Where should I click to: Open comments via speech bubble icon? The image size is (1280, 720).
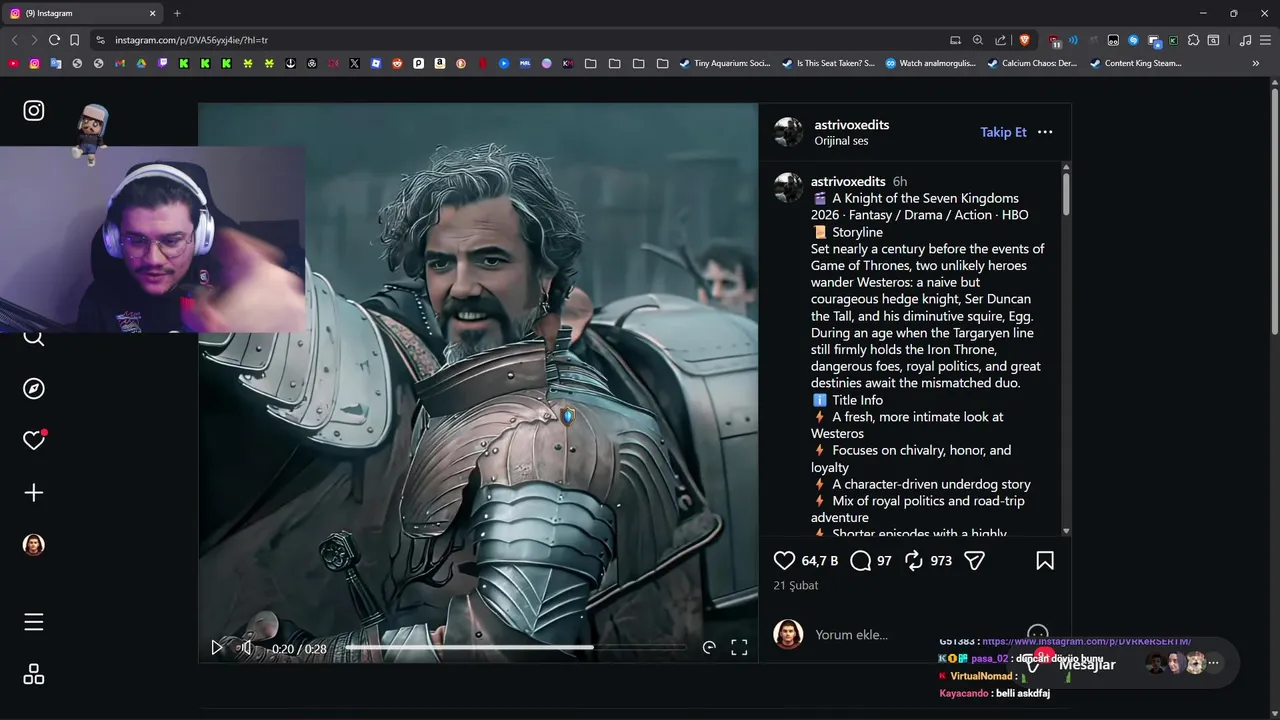860,561
